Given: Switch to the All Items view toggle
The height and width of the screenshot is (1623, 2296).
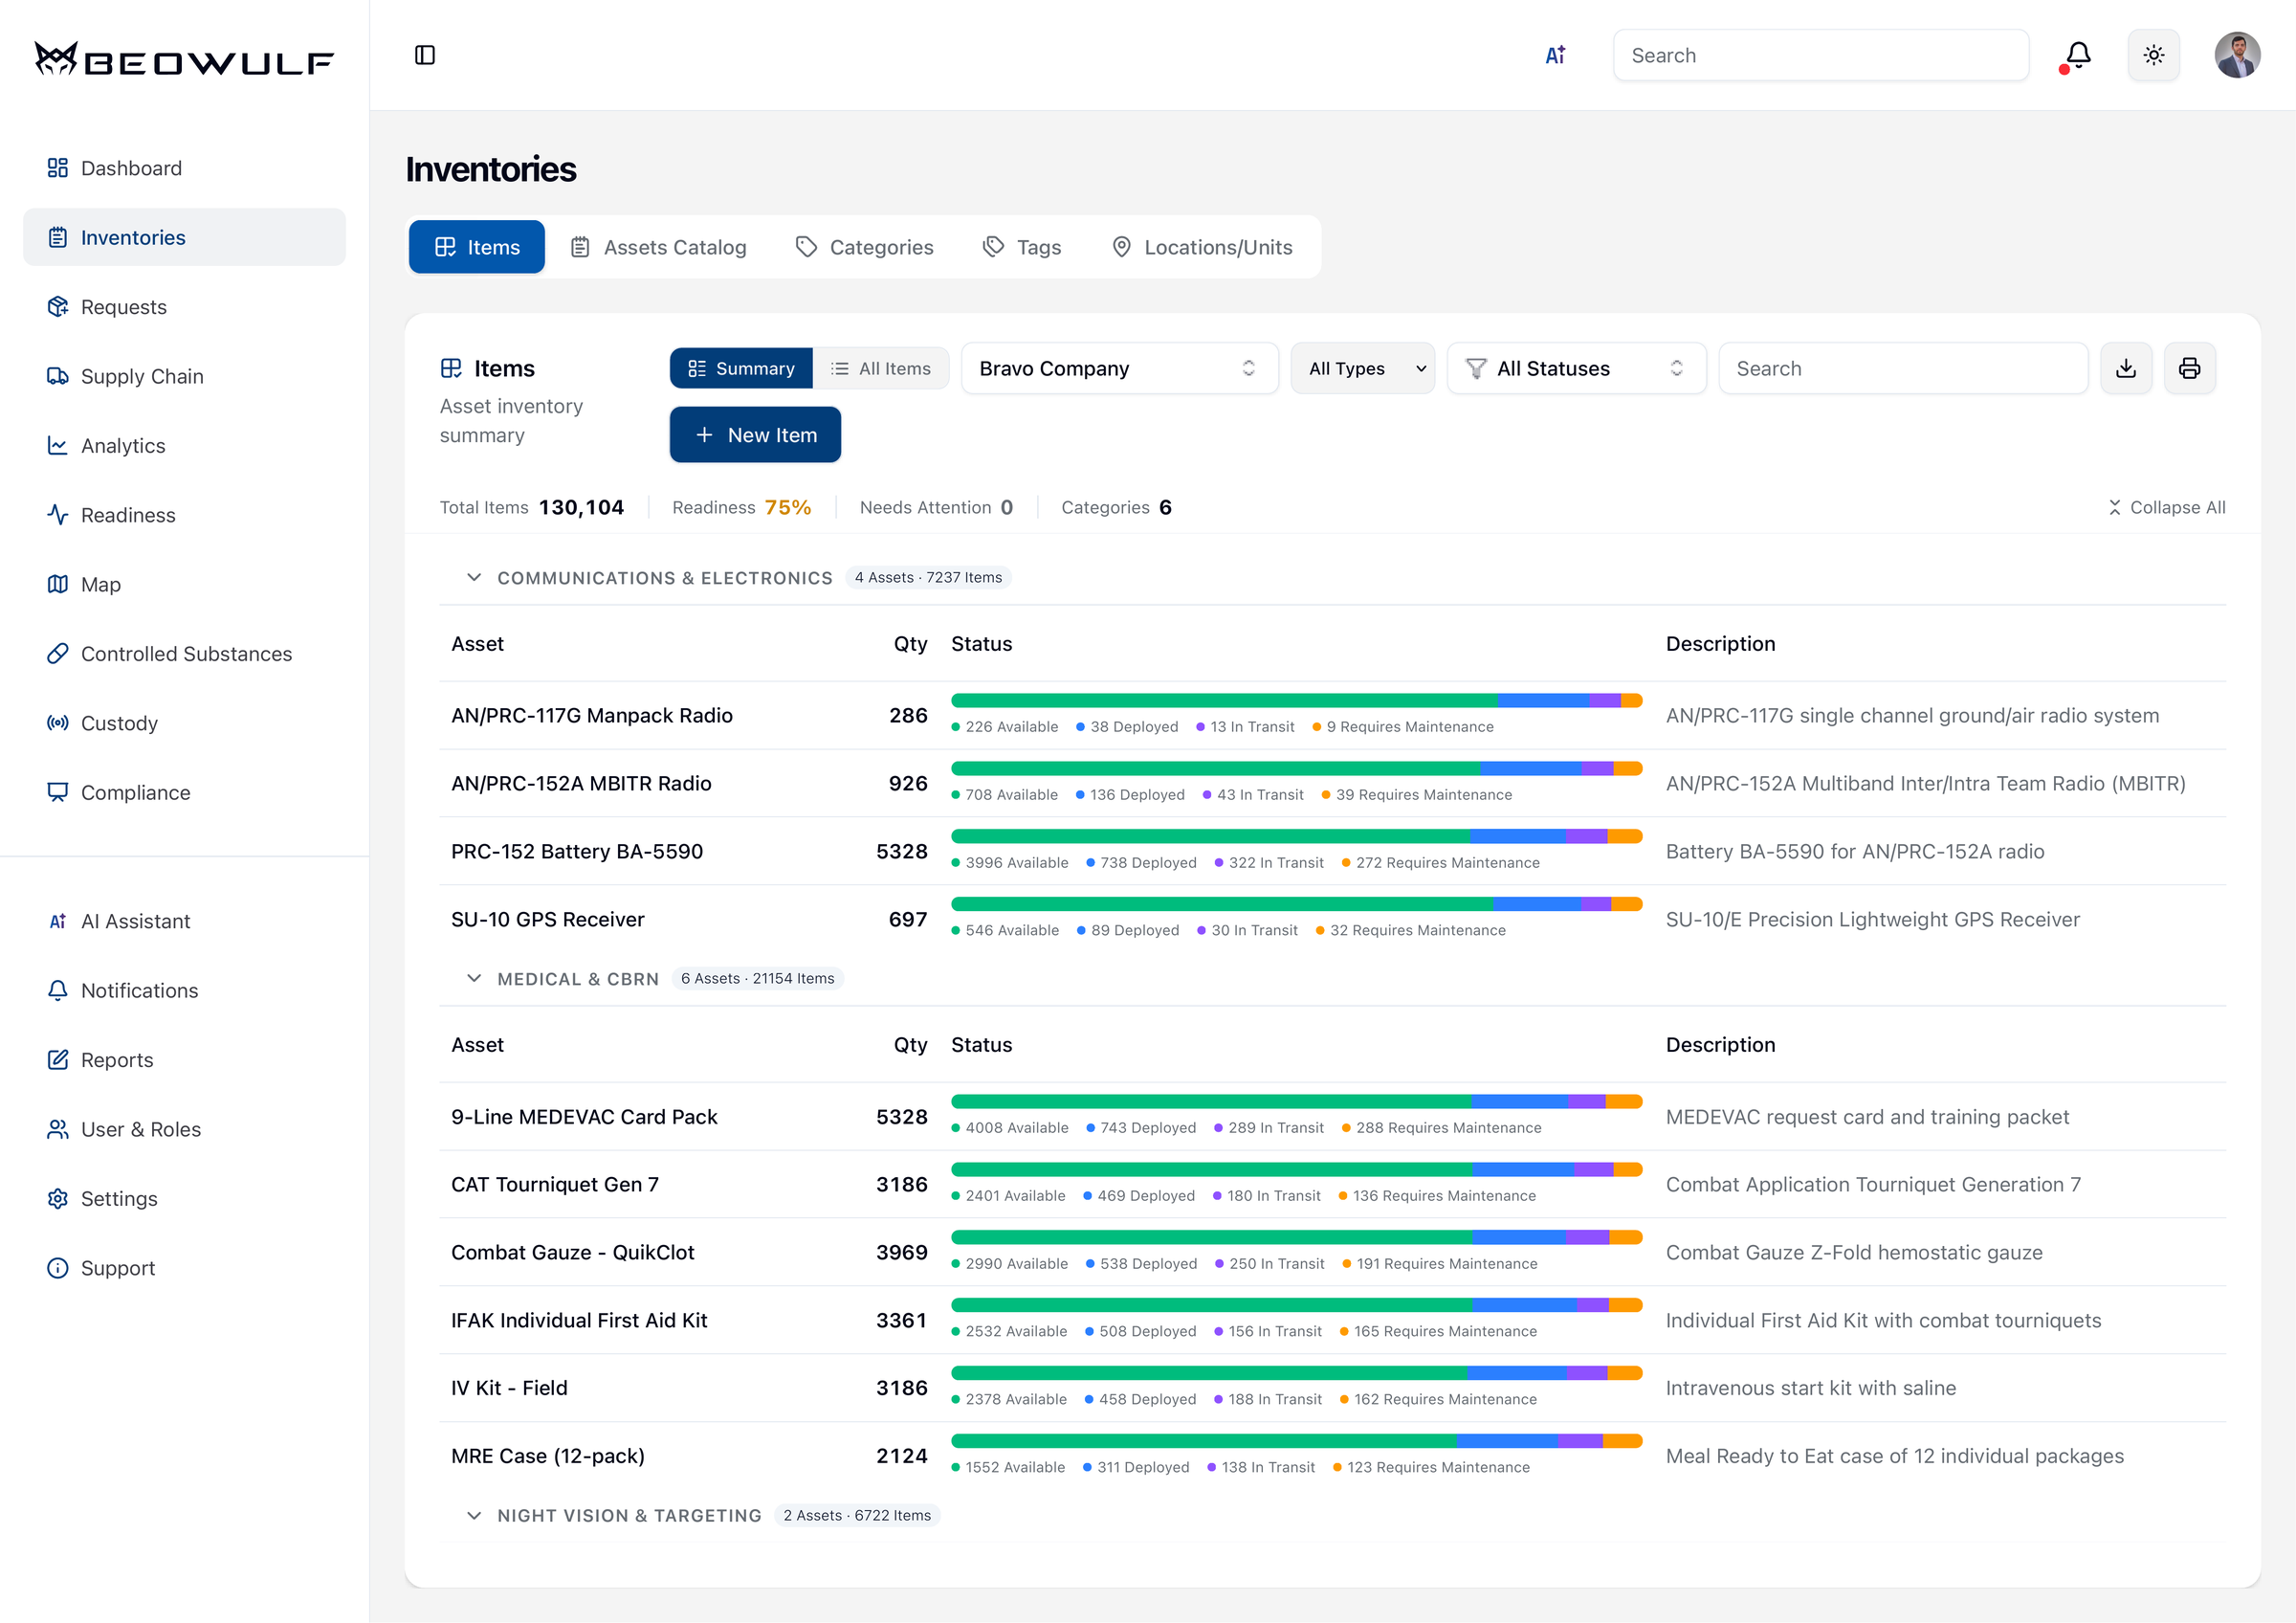Looking at the screenshot, I should point(881,368).
